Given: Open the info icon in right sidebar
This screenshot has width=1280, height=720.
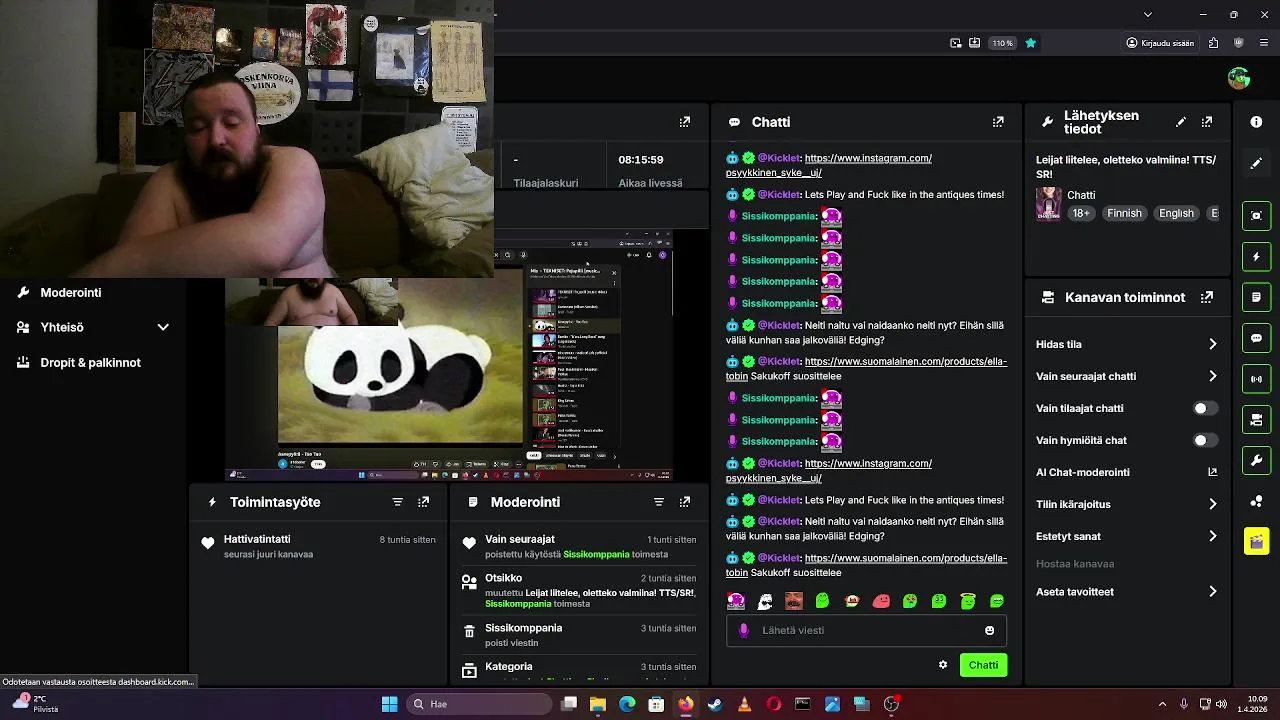Looking at the screenshot, I should [1256, 122].
